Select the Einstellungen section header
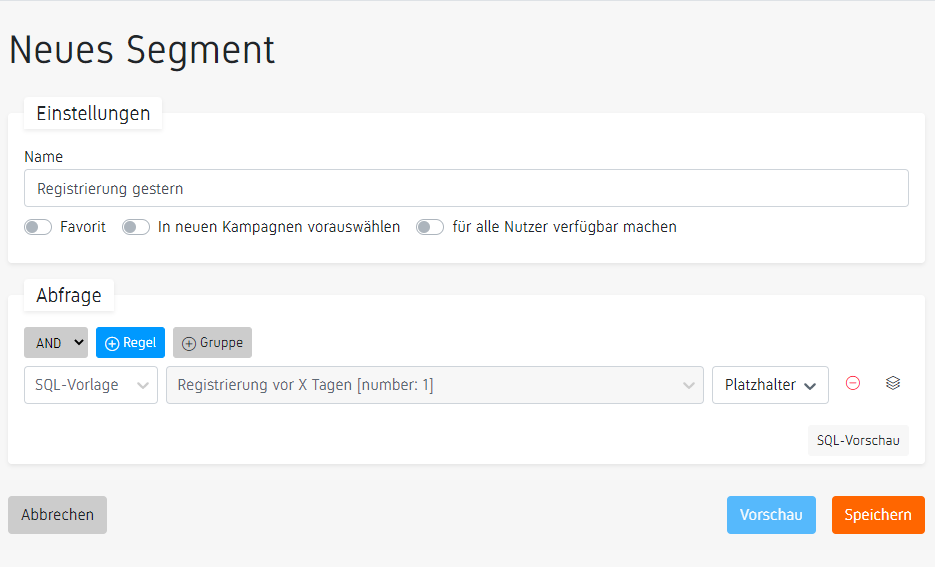This screenshot has height=567, width=935. (x=93, y=113)
